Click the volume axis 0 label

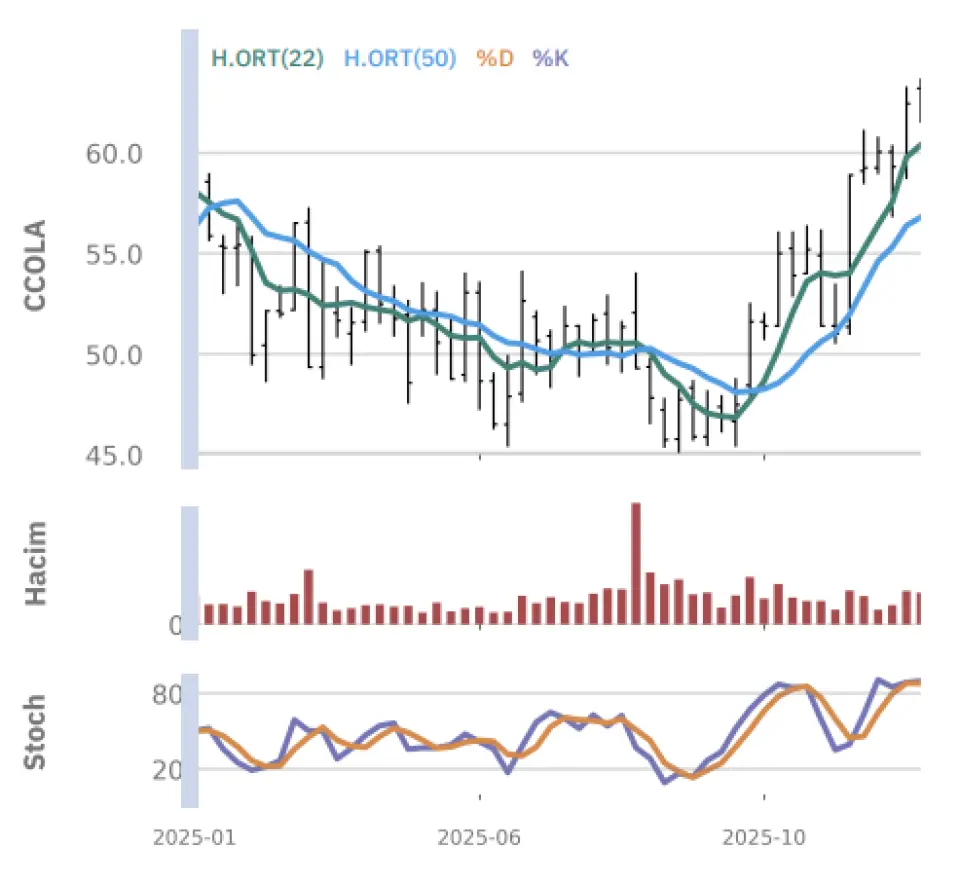pyautogui.click(x=174, y=626)
